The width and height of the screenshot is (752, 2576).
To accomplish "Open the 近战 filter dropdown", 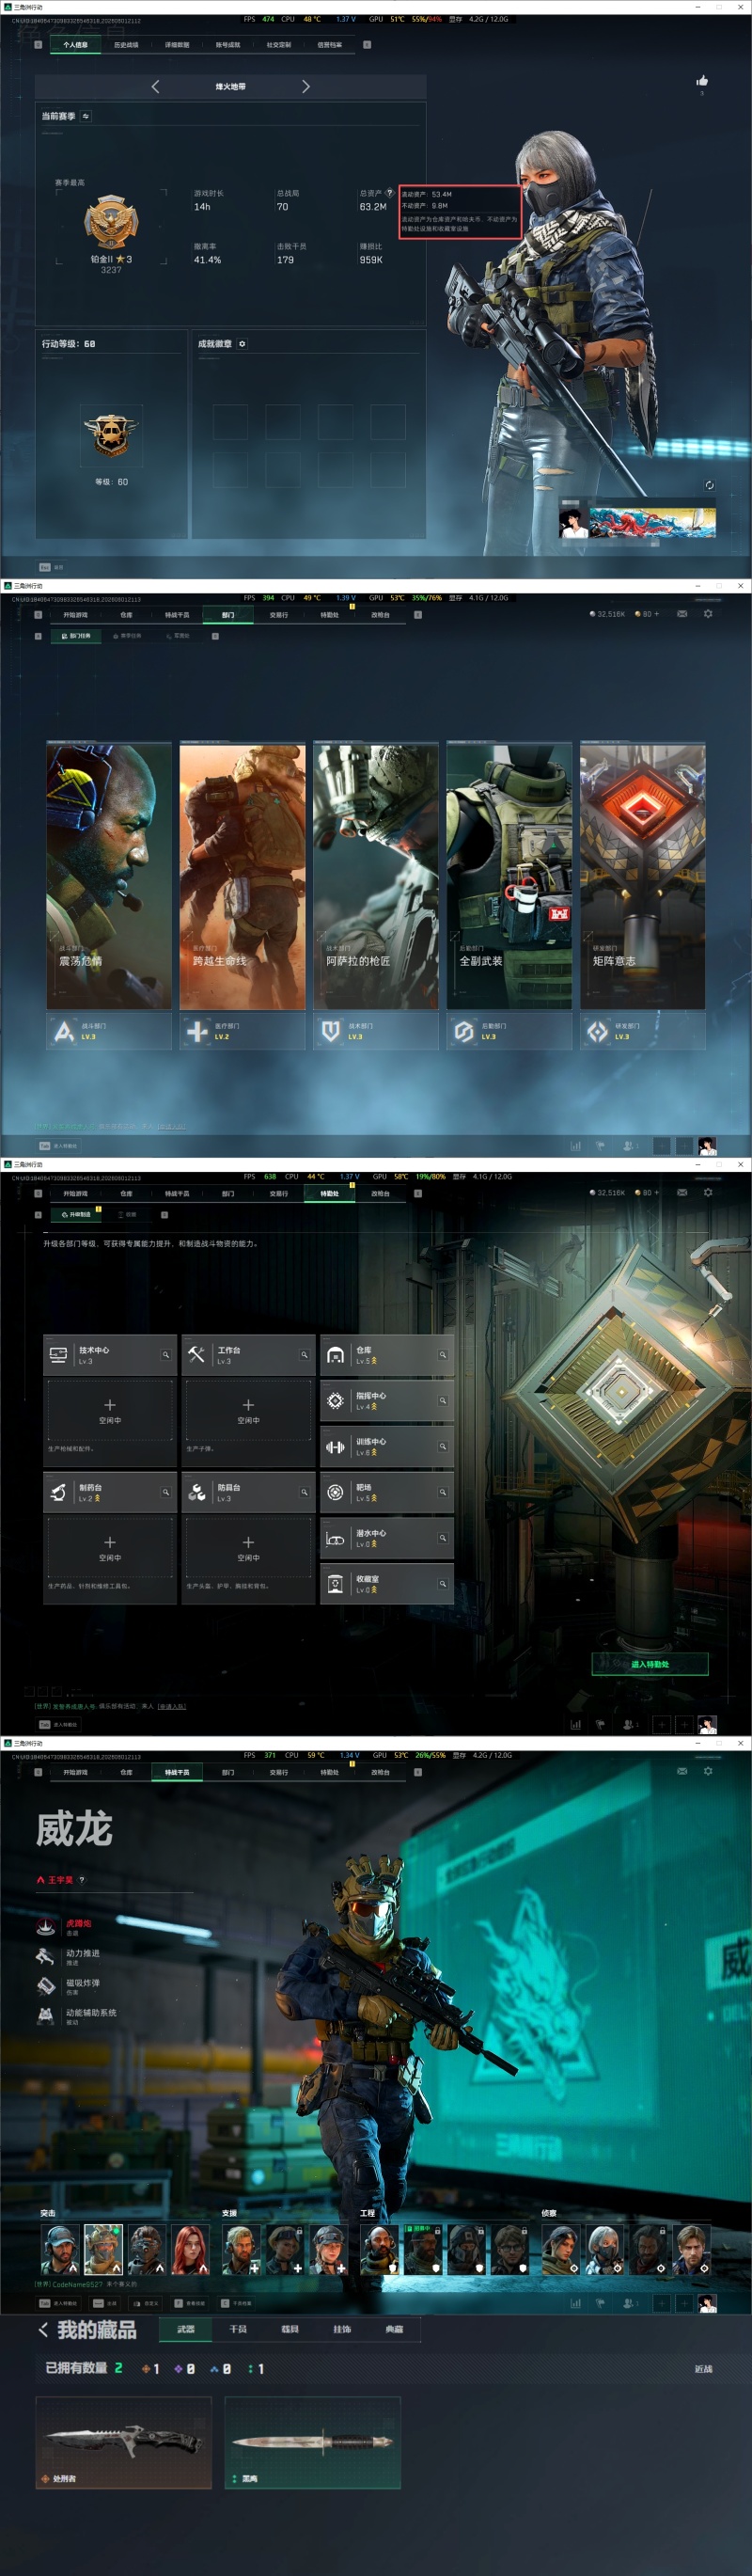I will click(704, 2369).
